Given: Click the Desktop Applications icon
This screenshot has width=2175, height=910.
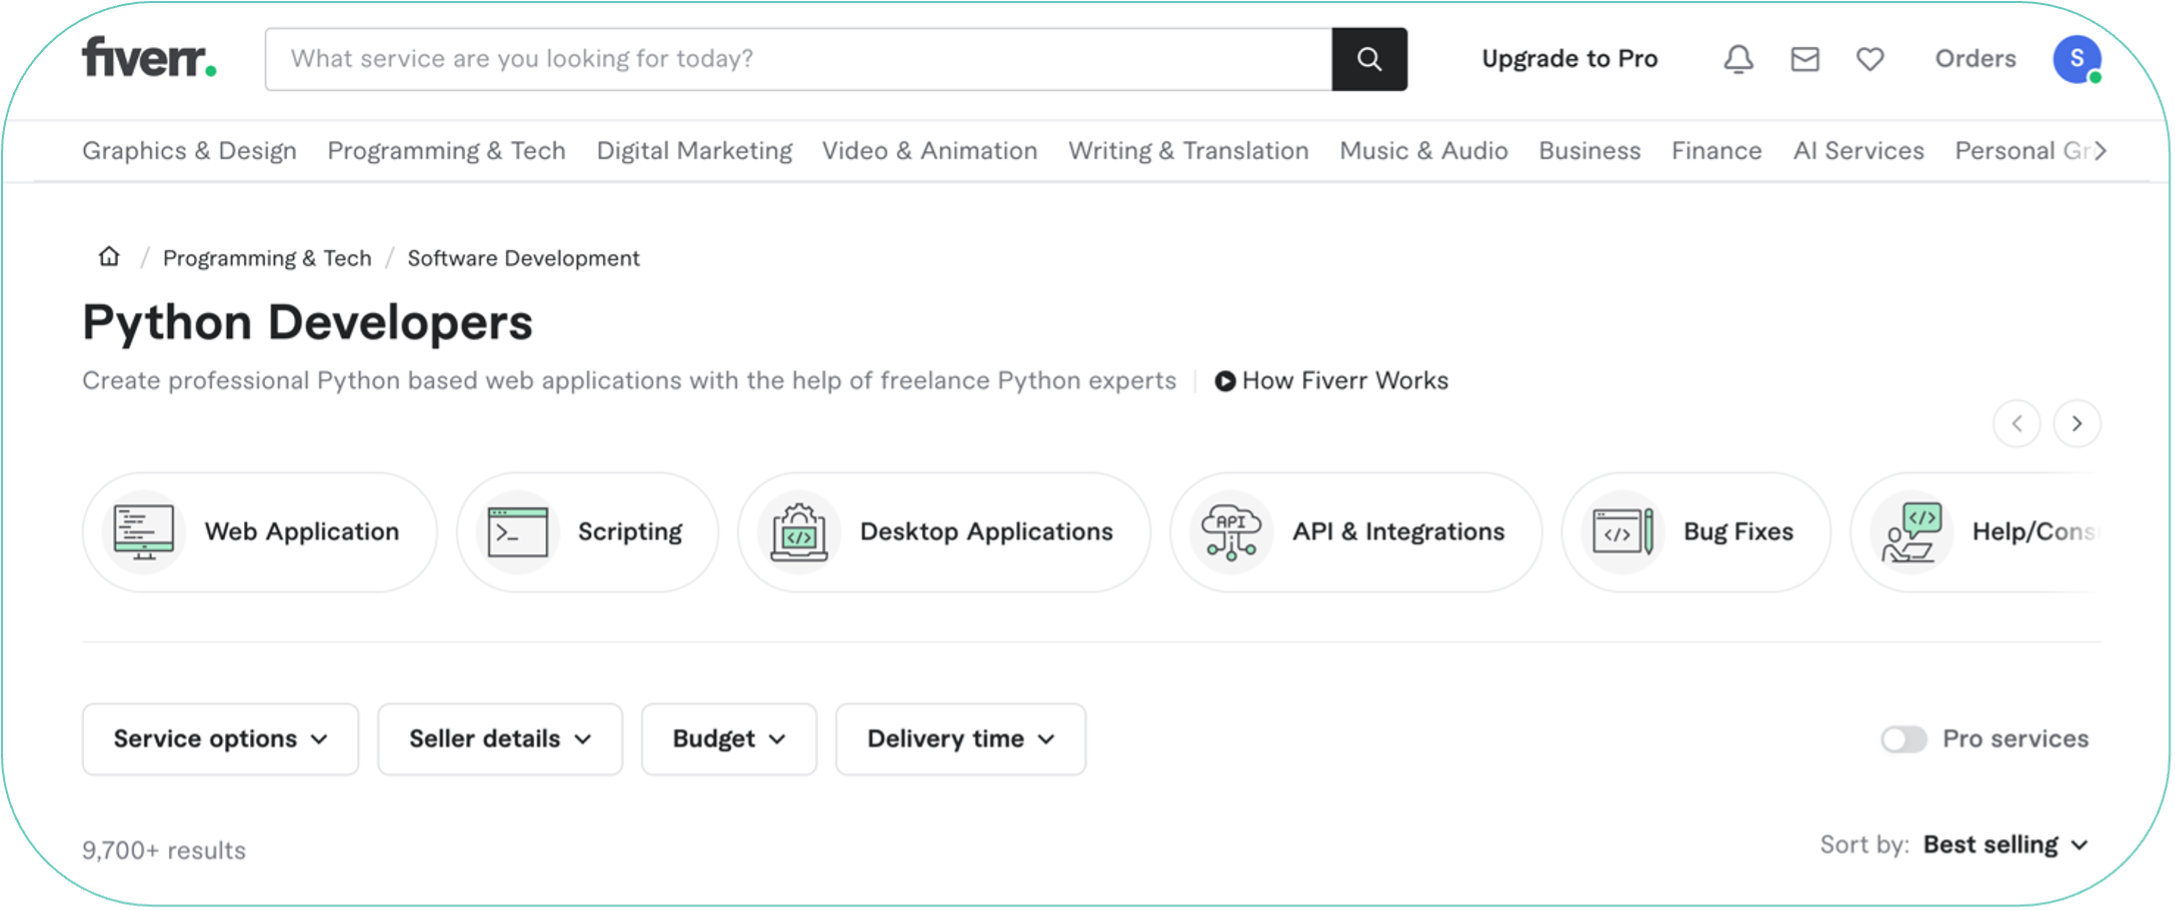Looking at the screenshot, I should pyautogui.click(x=798, y=531).
